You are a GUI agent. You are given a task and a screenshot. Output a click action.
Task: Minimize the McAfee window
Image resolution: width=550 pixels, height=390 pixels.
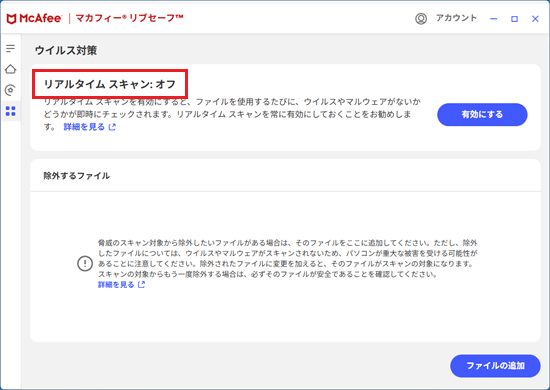click(x=494, y=19)
